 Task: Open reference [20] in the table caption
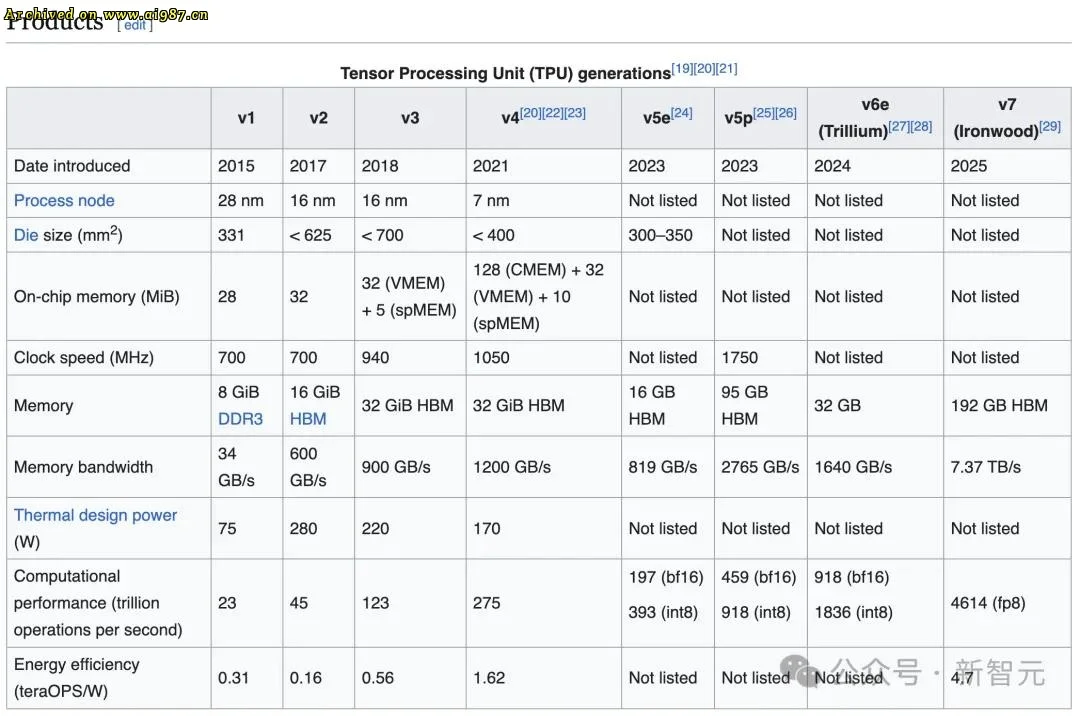[703, 67]
